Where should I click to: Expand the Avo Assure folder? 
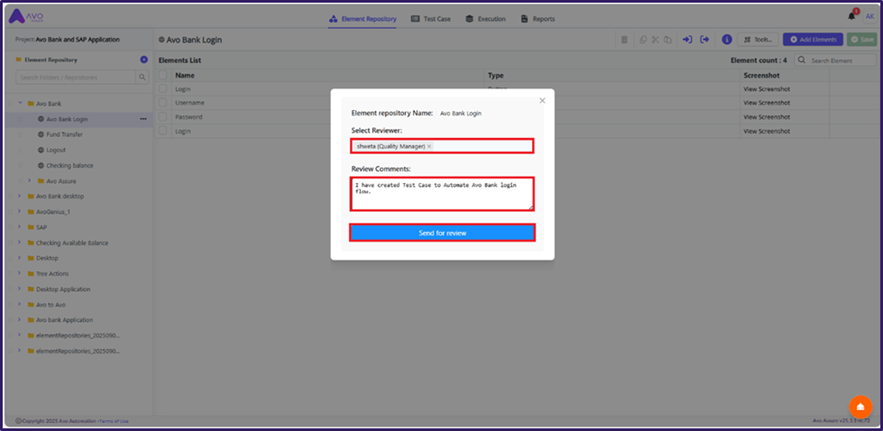pos(29,181)
